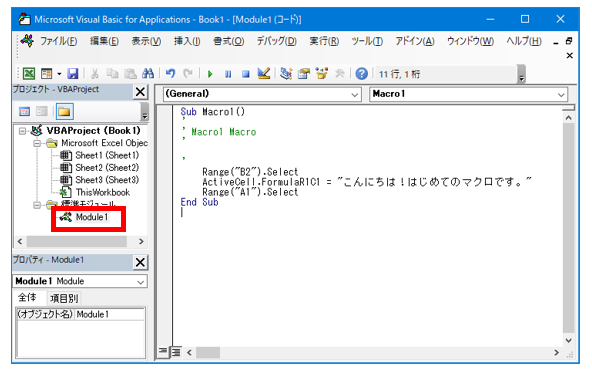592x372 pixels.
Task: Click the Range("B2").Select code line
Action: coord(250,172)
